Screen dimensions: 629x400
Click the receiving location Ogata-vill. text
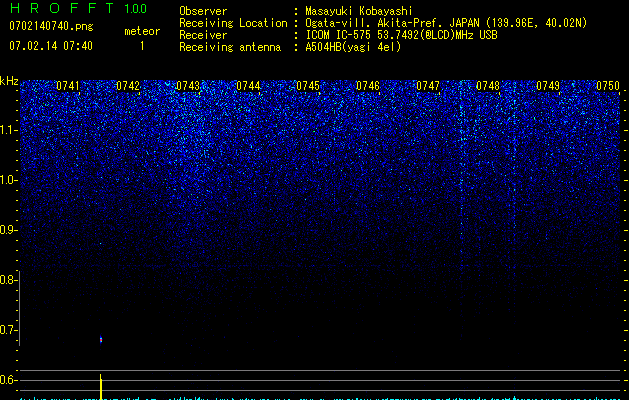(x=446, y=23)
